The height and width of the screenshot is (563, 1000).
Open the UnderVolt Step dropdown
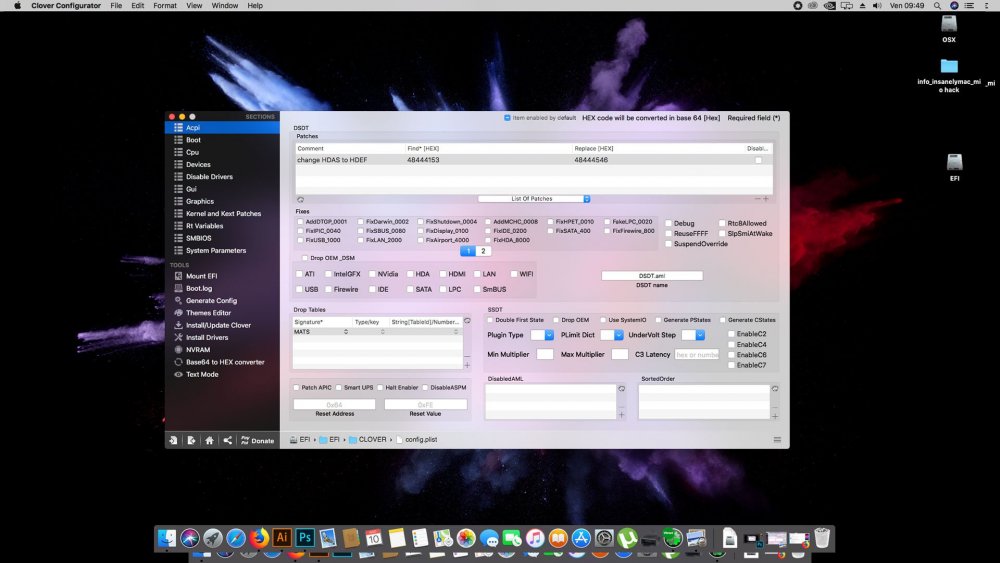tap(693, 335)
